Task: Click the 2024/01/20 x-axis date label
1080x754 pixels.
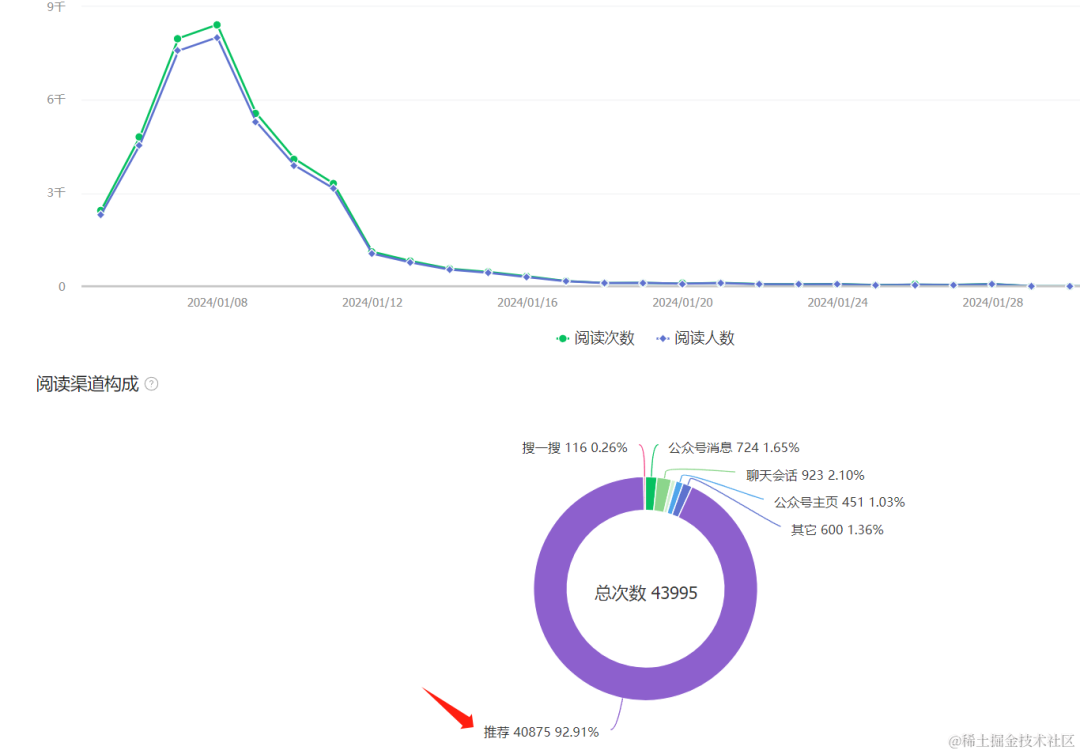Action: click(682, 302)
